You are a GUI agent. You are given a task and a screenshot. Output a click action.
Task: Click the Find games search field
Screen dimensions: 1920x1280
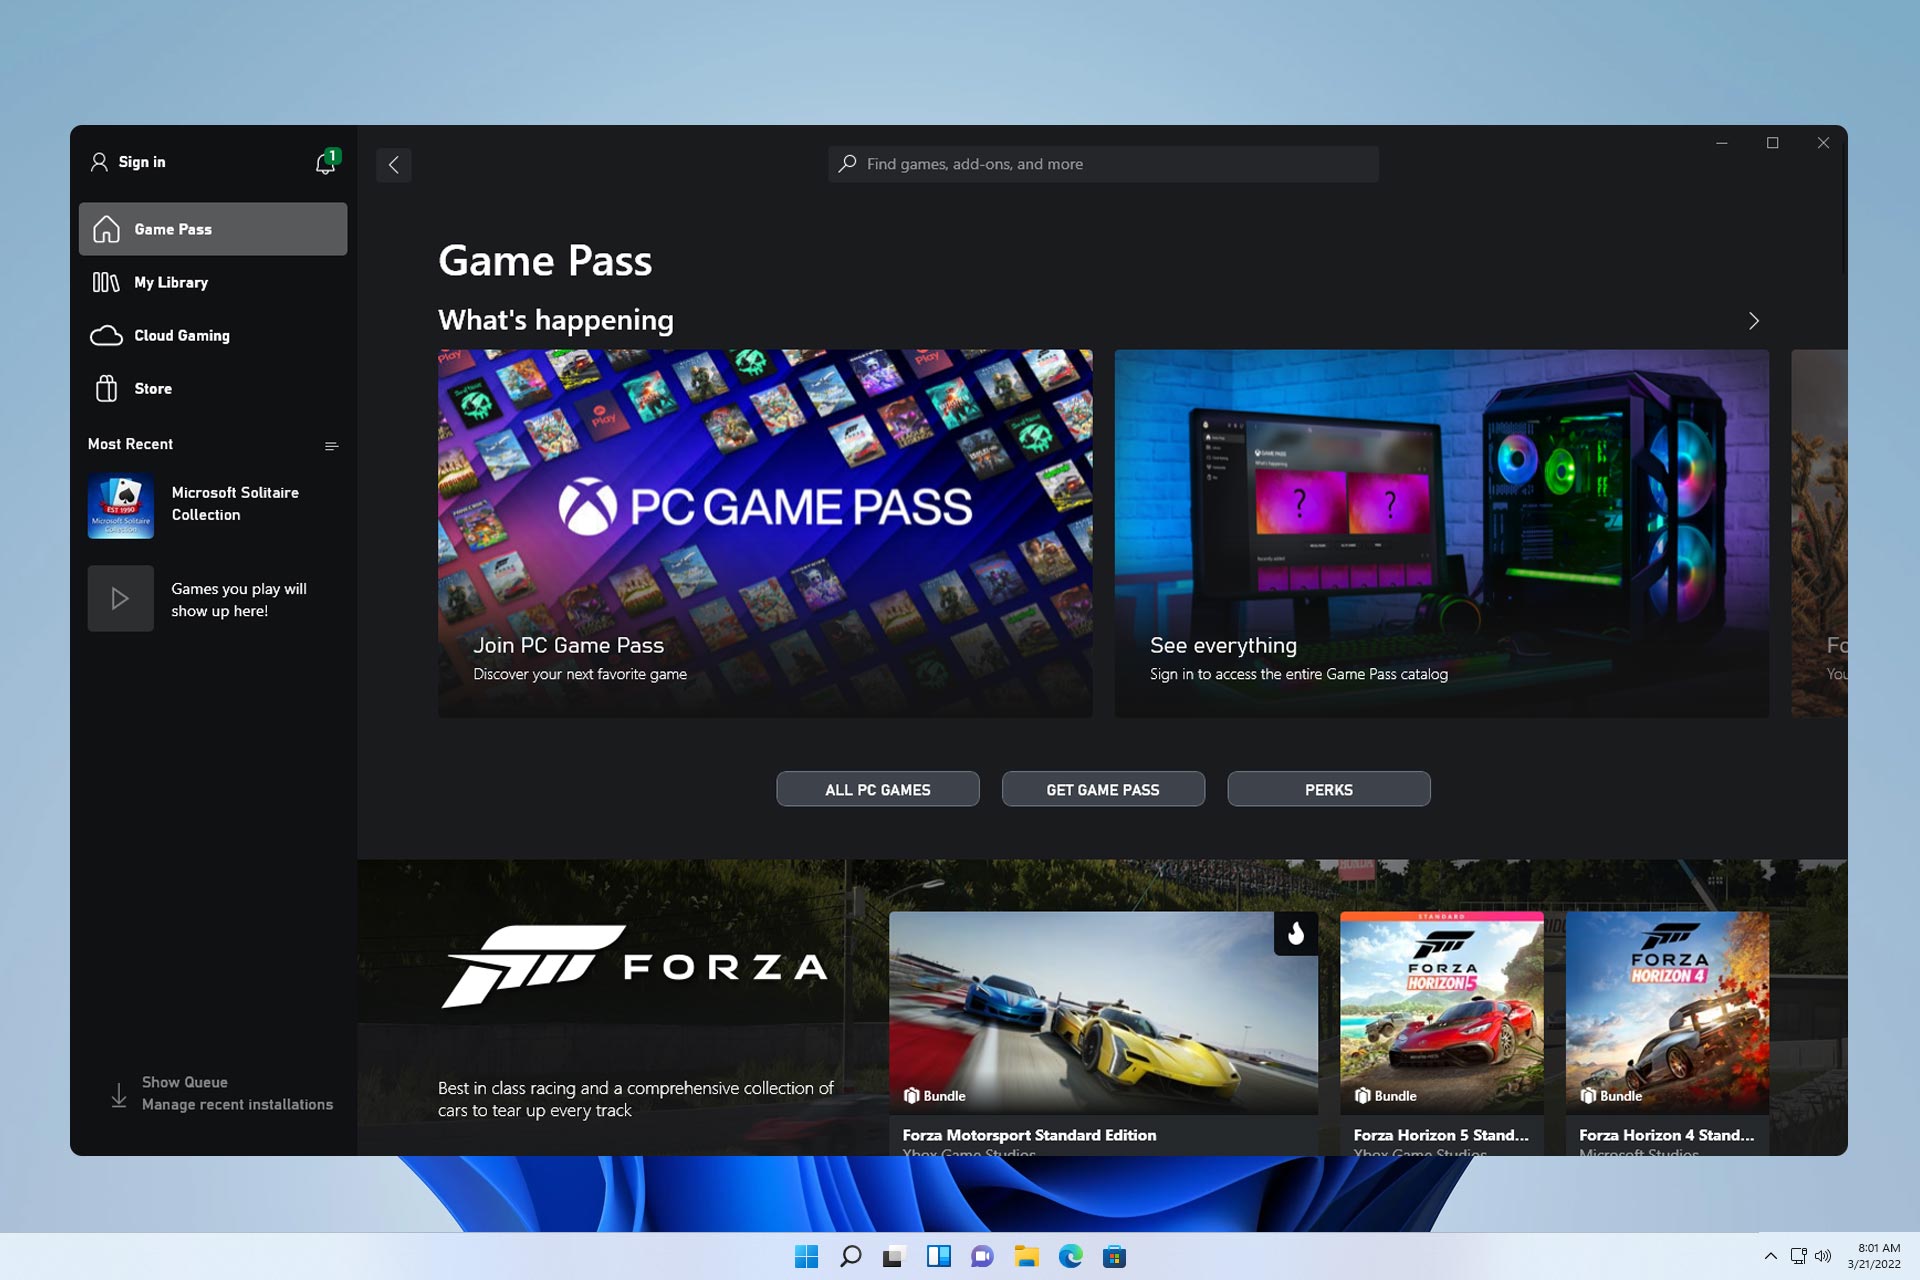tap(1100, 164)
